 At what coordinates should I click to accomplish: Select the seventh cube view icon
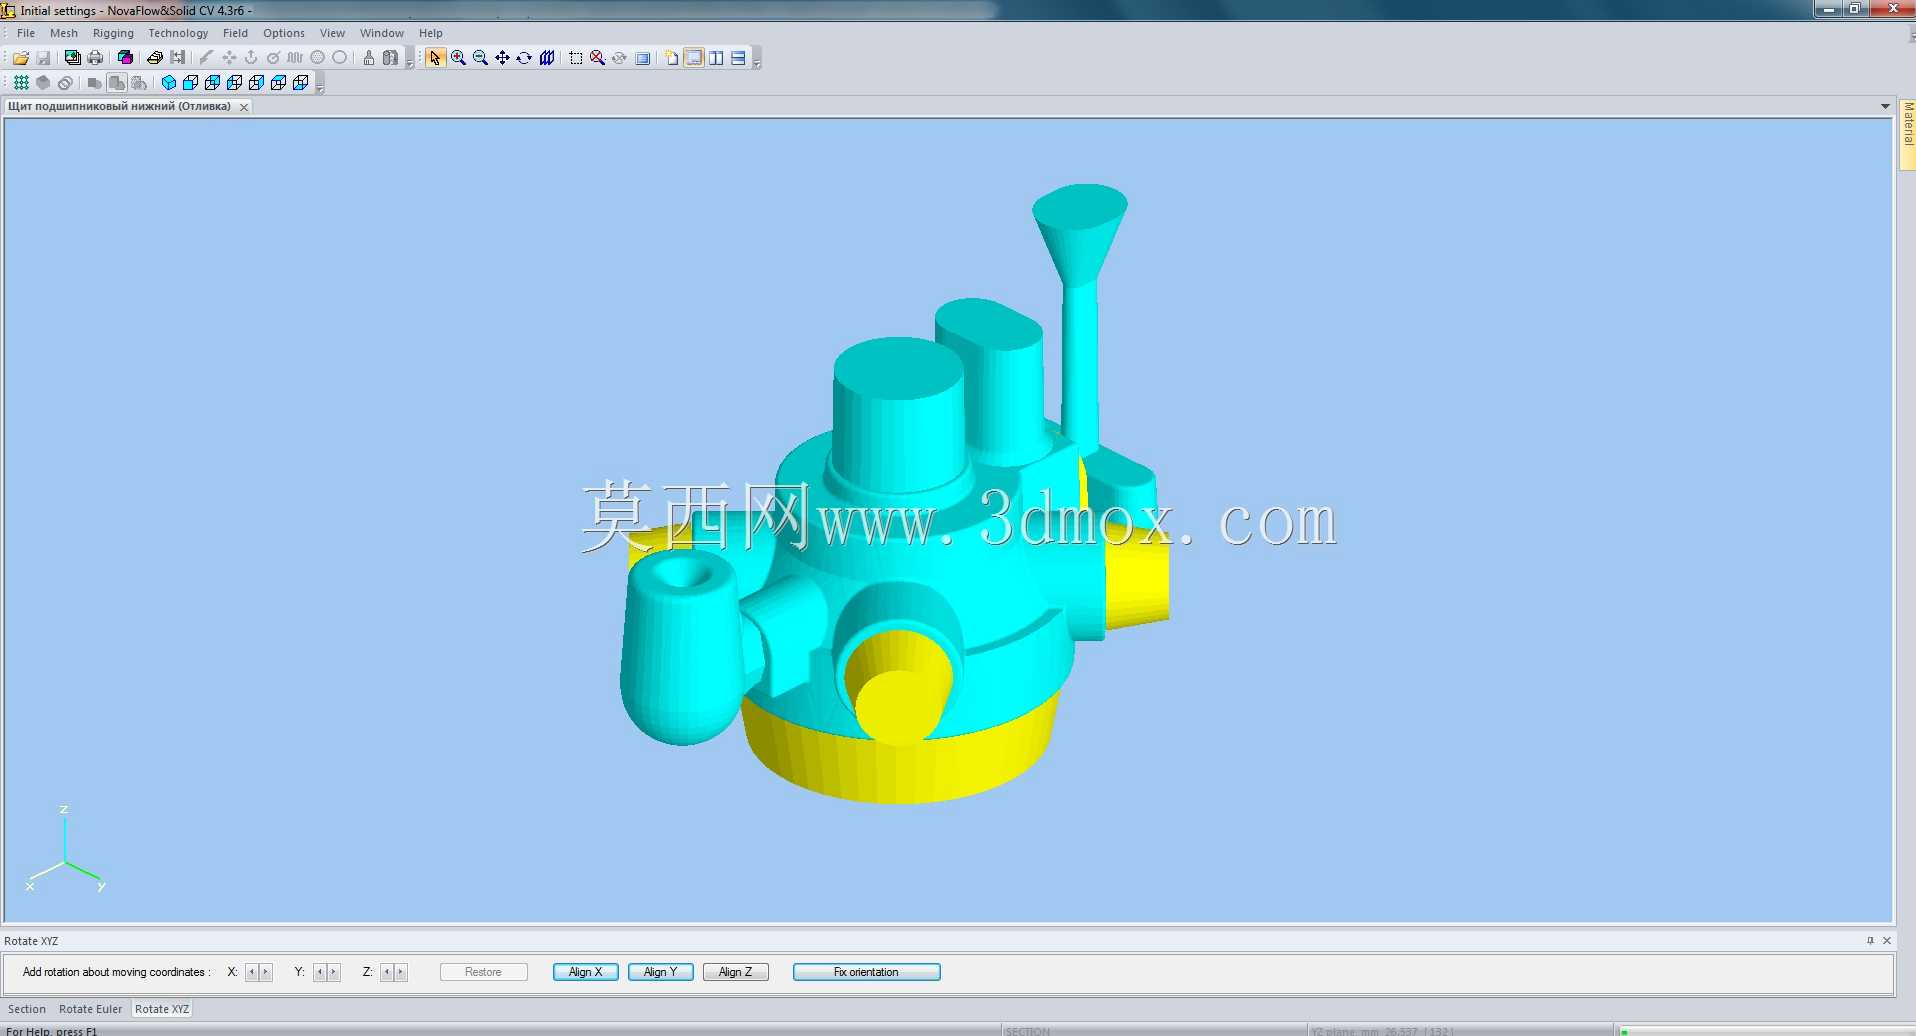pyautogui.click(x=300, y=83)
